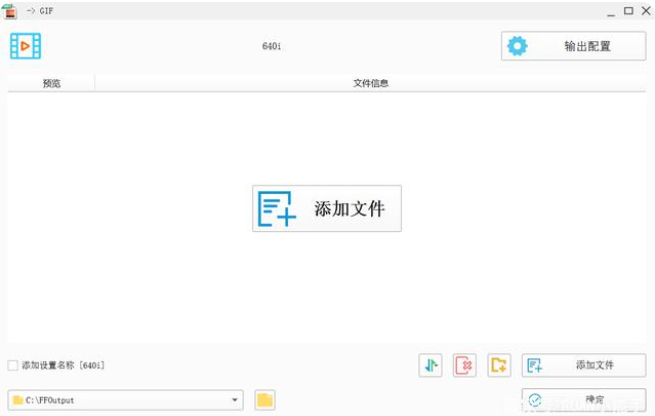Screen dimensions: 655x416
Task: Click inside the C:\FFOutput path field
Action: (x=120, y=400)
